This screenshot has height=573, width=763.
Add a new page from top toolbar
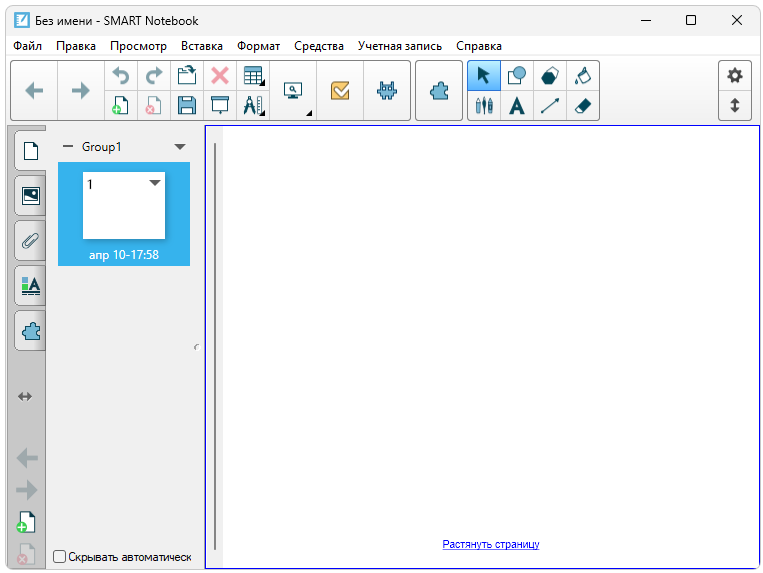coord(121,105)
